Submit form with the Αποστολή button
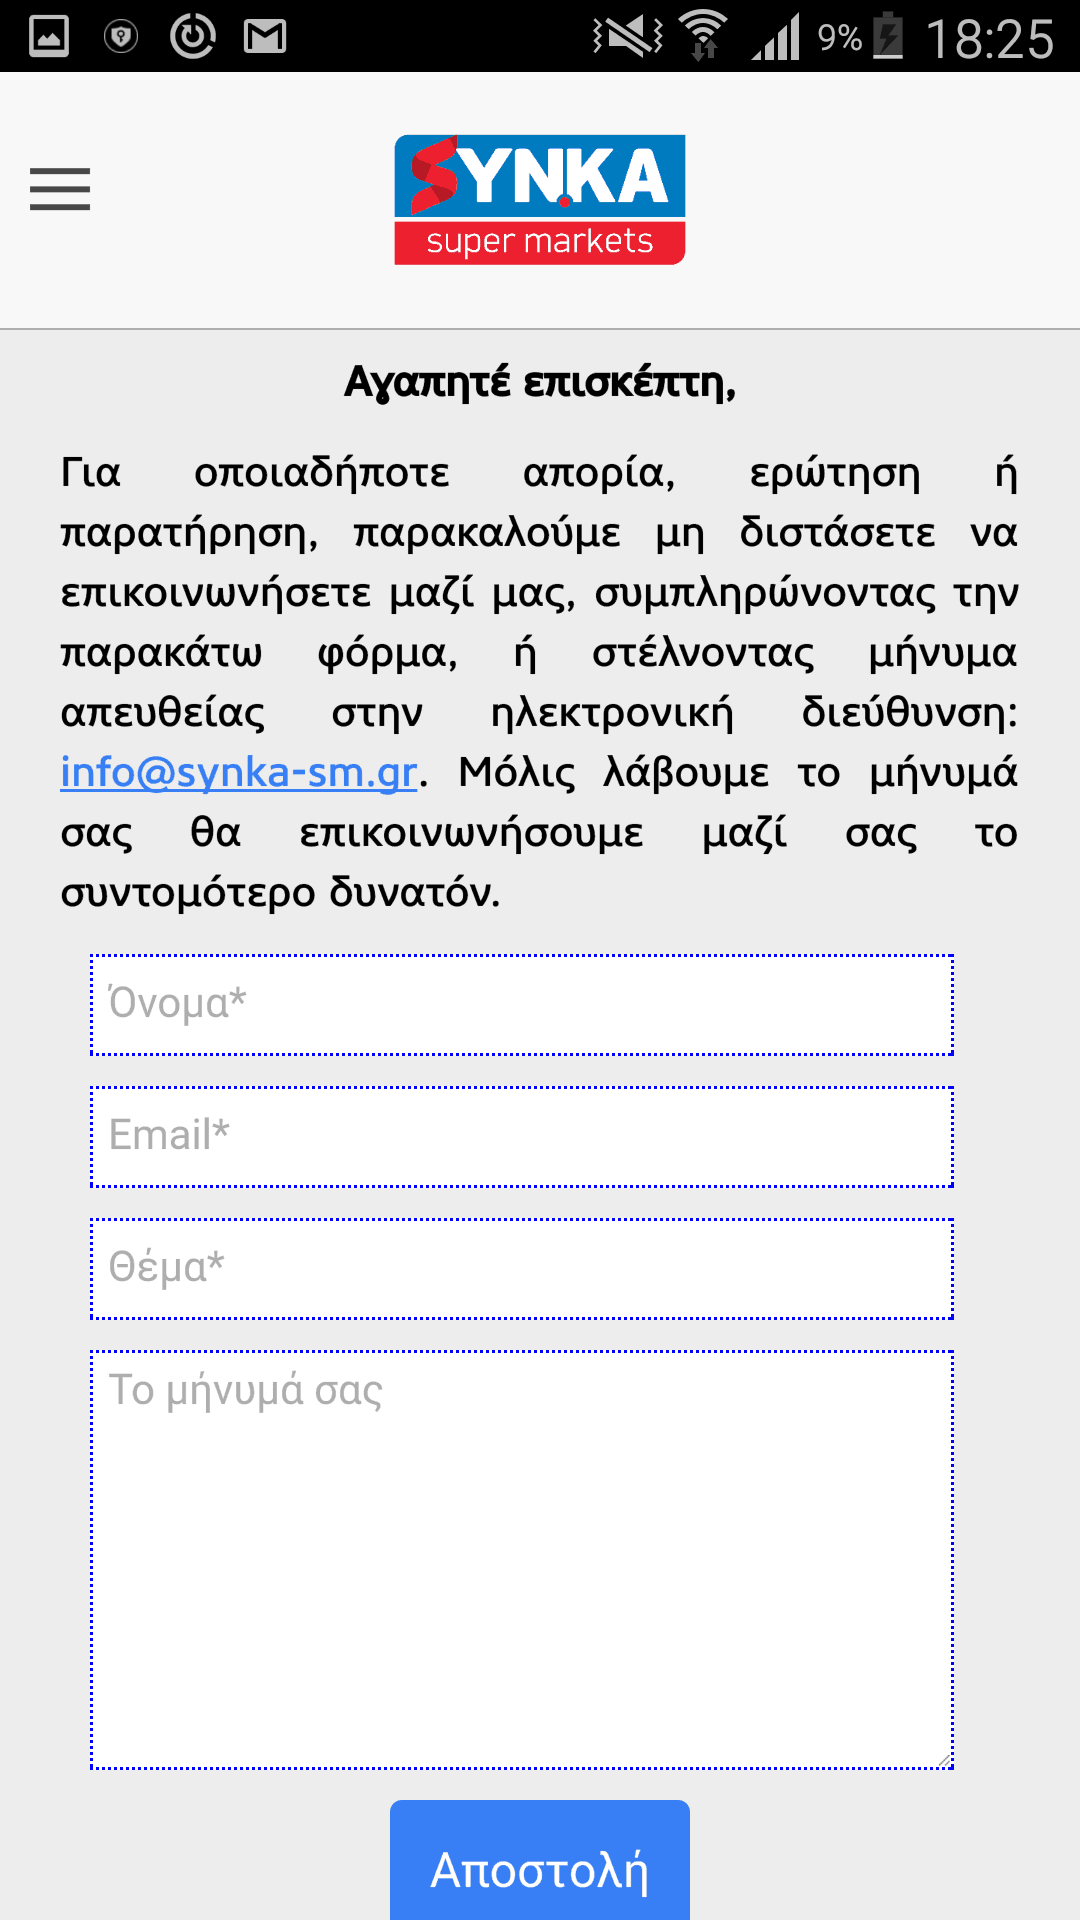 click(x=540, y=1860)
